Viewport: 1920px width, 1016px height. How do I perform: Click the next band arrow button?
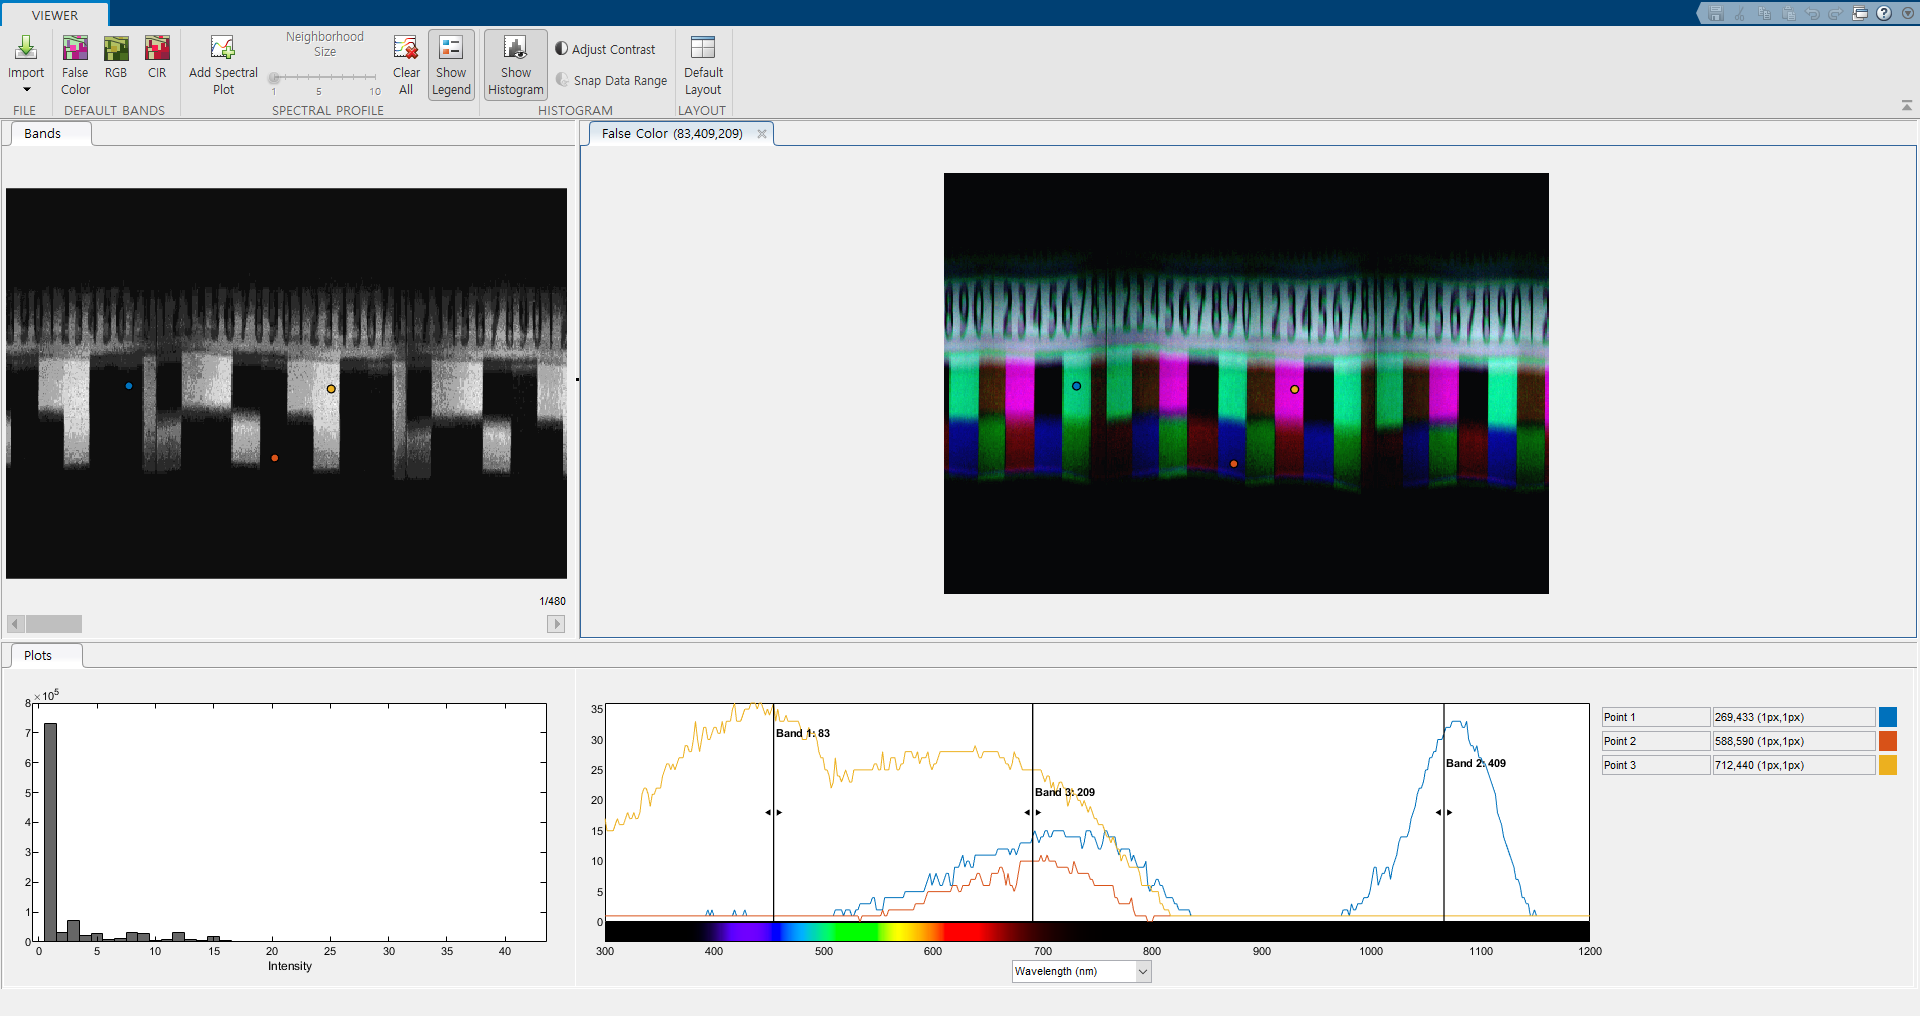pyautogui.click(x=556, y=623)
